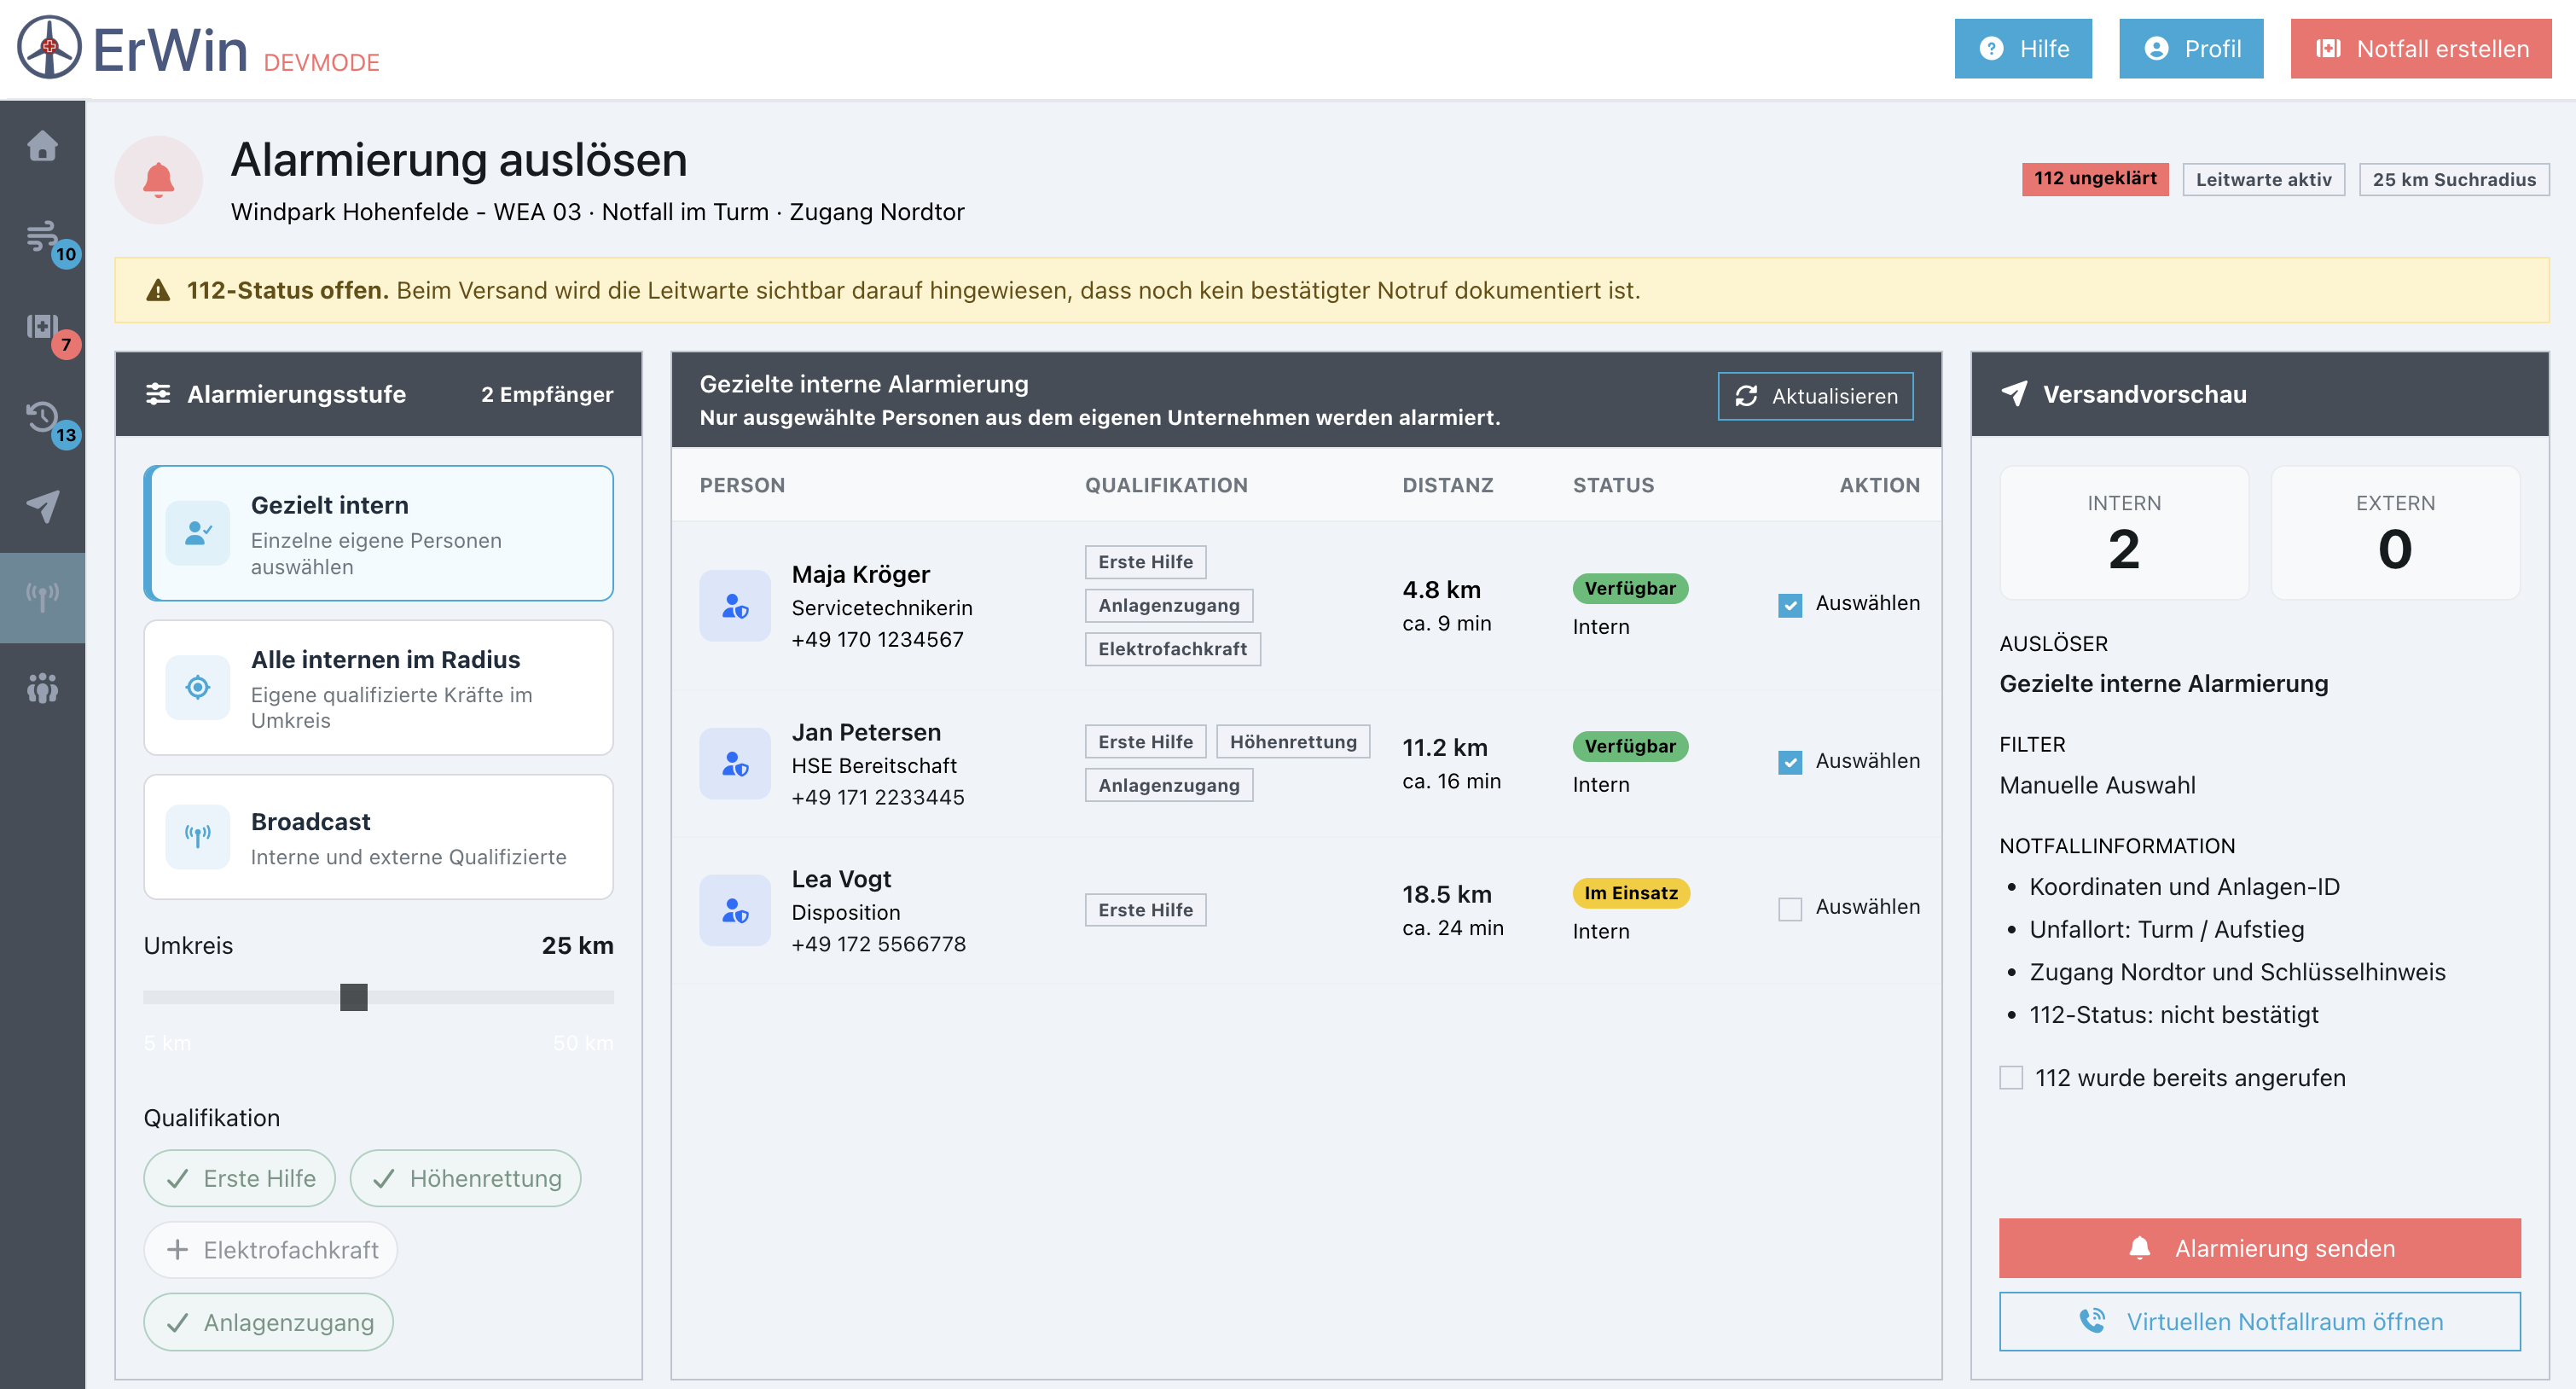
Task: Click INTERN count card showing 2
Action: point(2124,533)
